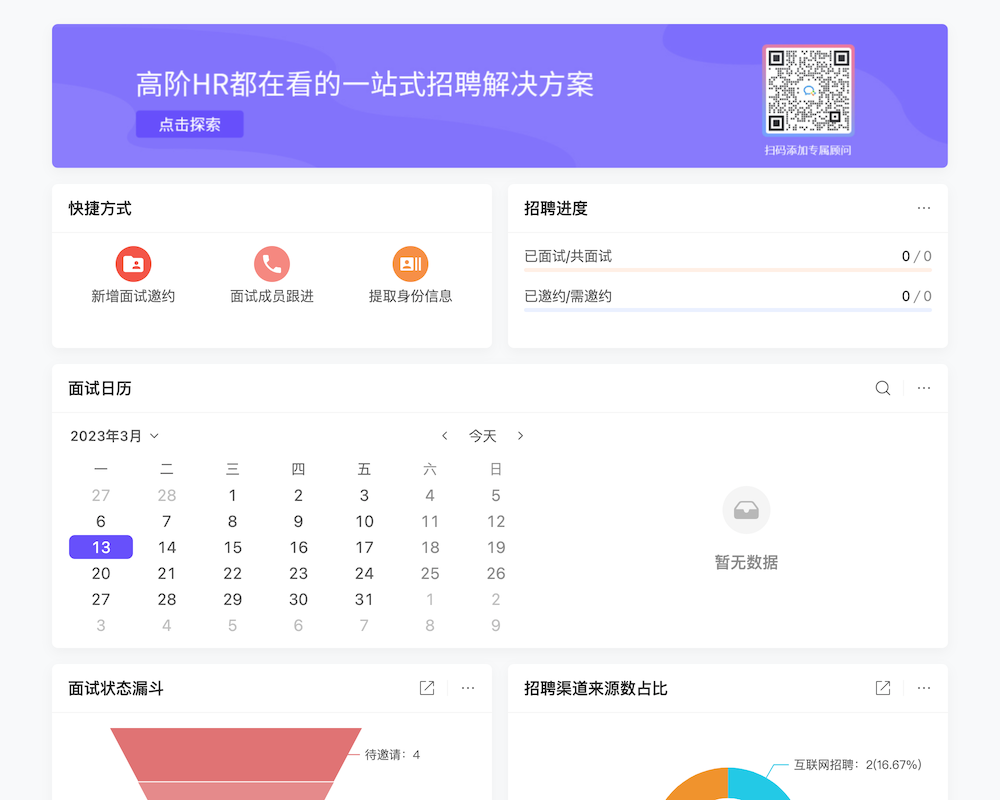Open the more menu on 招聘渠道来源数占比 panel

pos(924,688)
